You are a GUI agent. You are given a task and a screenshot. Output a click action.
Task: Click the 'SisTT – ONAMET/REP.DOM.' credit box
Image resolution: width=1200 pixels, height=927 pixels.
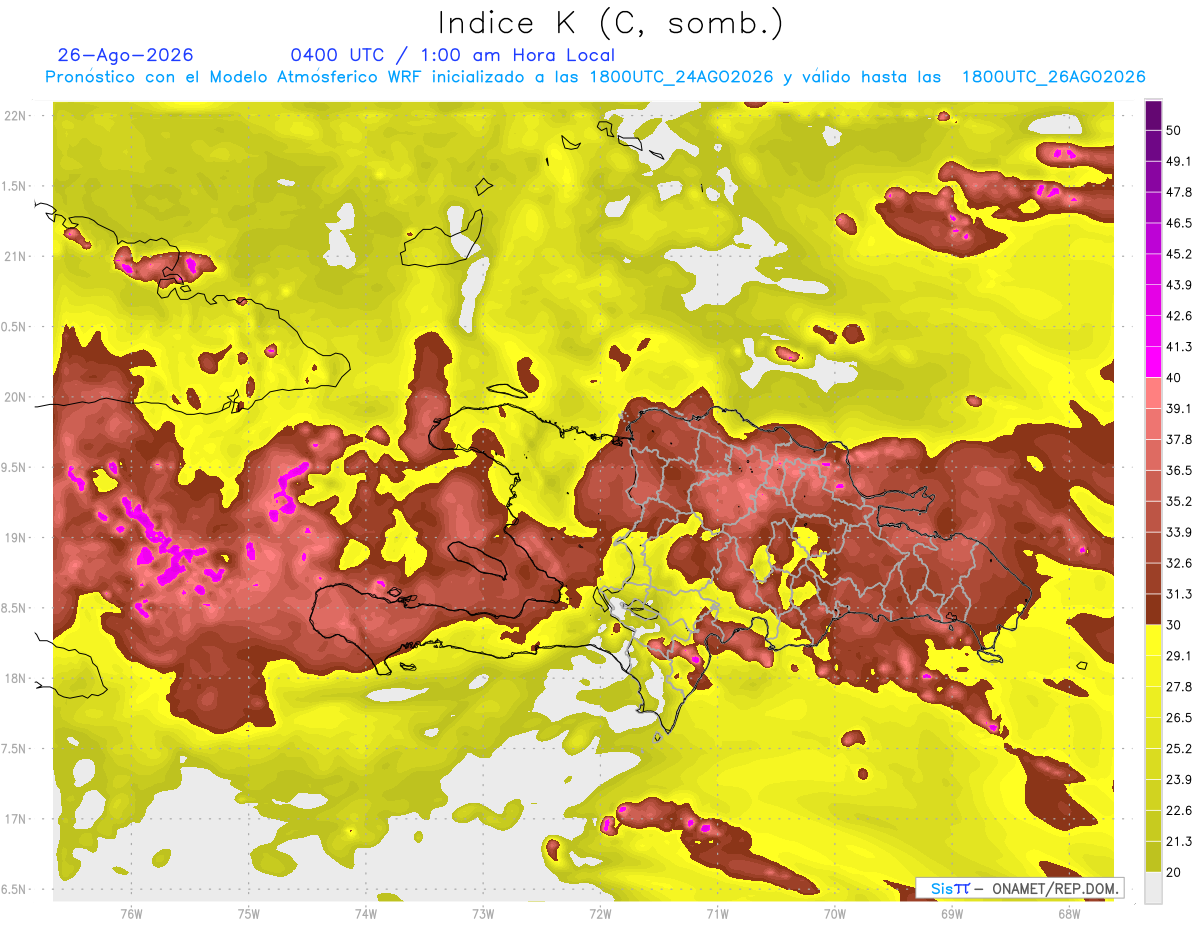pos(1020,888)
